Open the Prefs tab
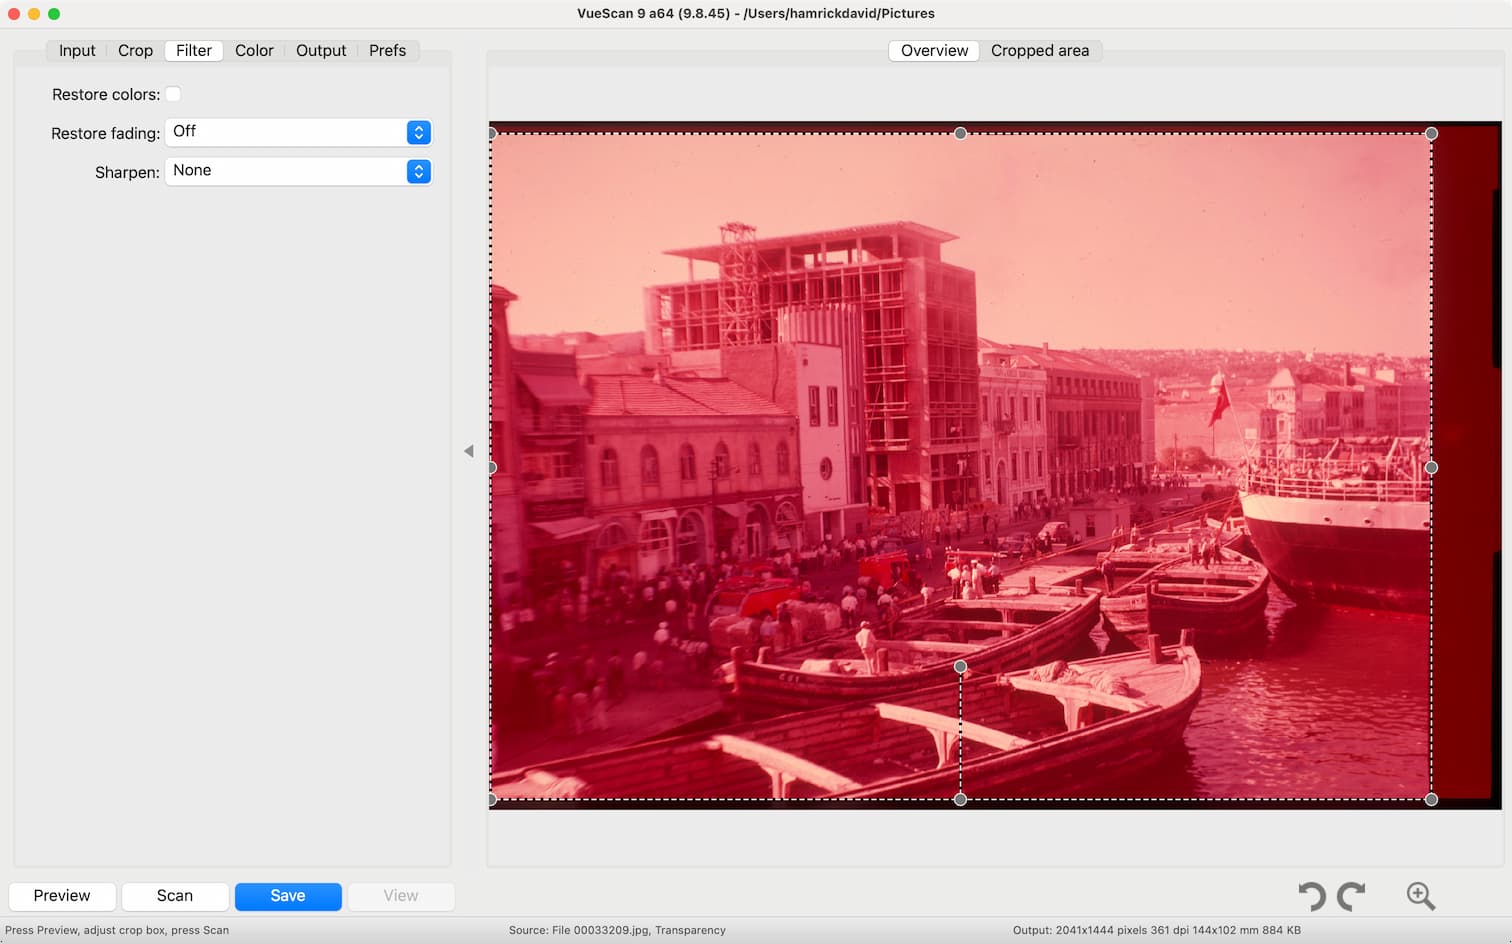The width and height of the screenshot is (1512, 944). tap(387, 50)
